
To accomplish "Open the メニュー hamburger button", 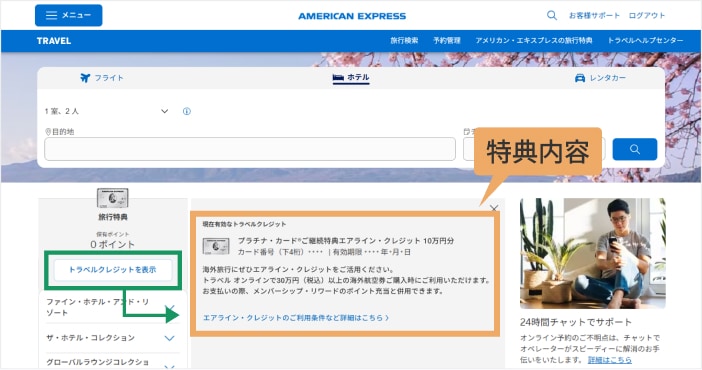I will pos(68,15).
